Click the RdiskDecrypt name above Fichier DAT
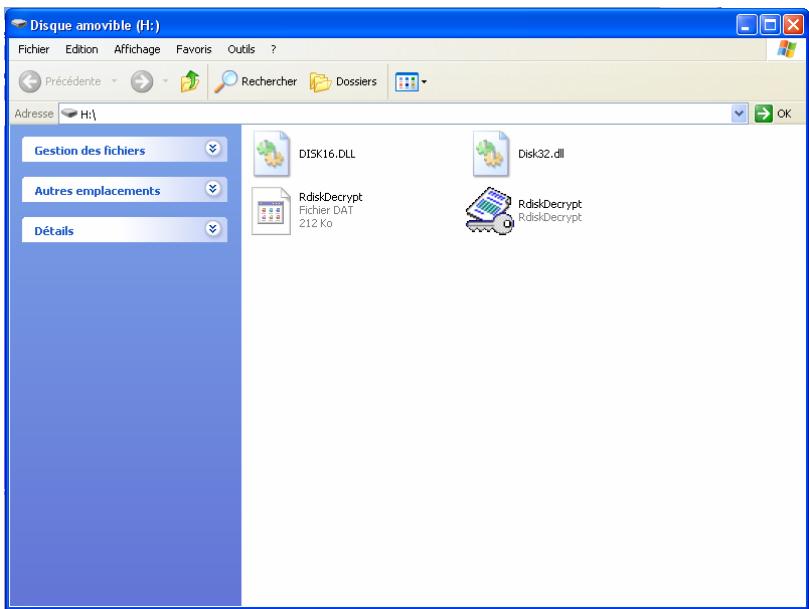 (331, 197)
